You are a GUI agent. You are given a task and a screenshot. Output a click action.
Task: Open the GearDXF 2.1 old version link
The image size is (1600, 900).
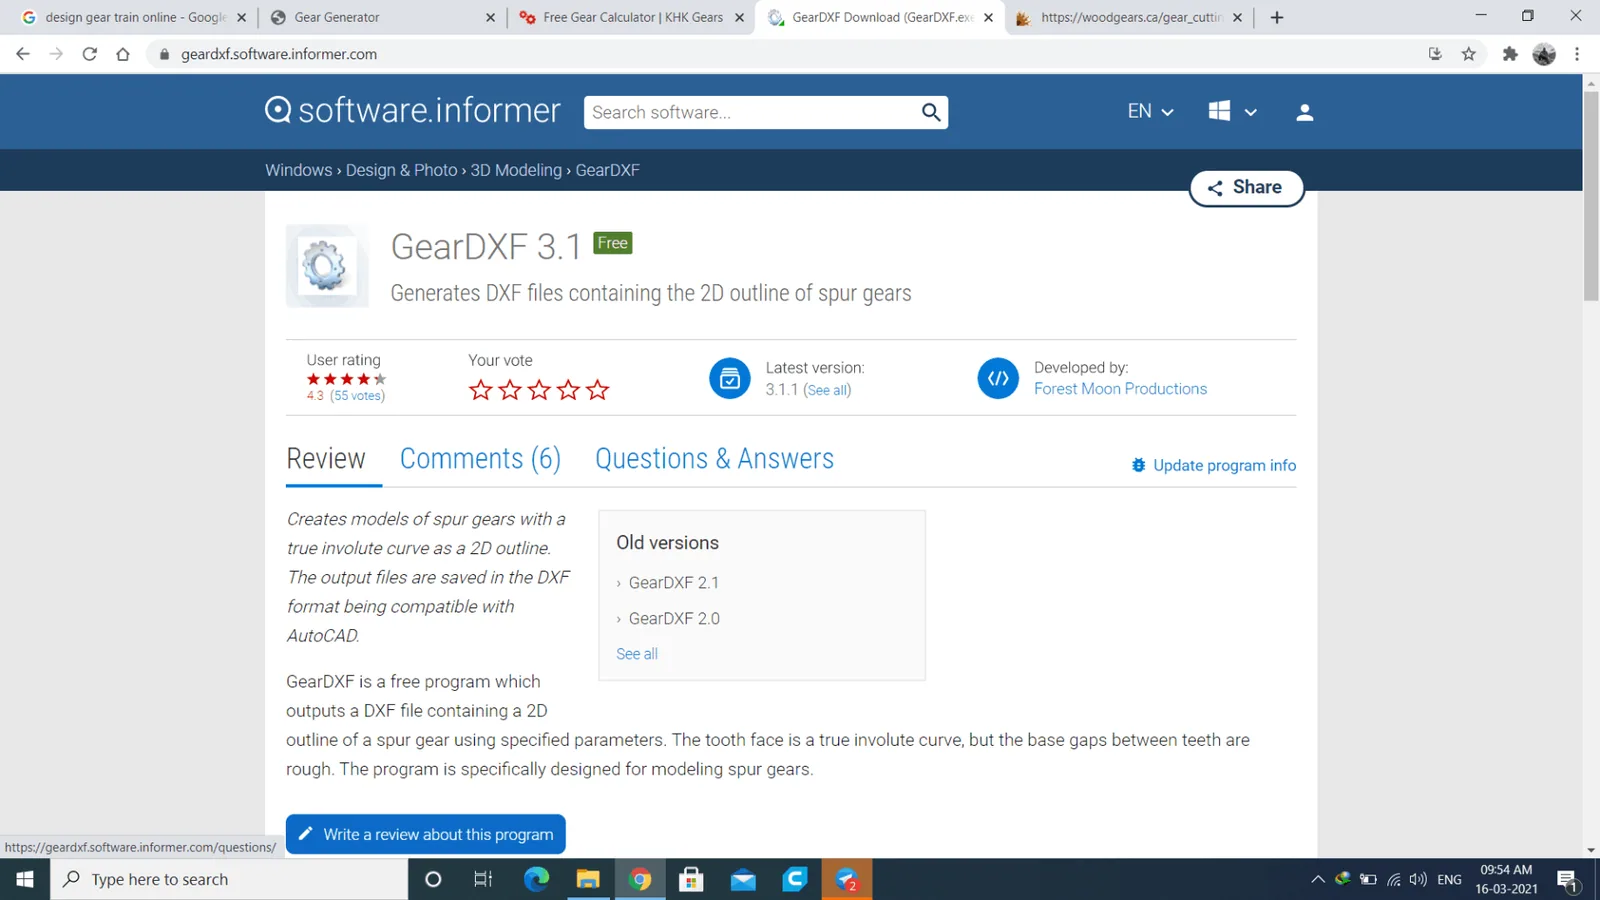click(x=673, y=583)
